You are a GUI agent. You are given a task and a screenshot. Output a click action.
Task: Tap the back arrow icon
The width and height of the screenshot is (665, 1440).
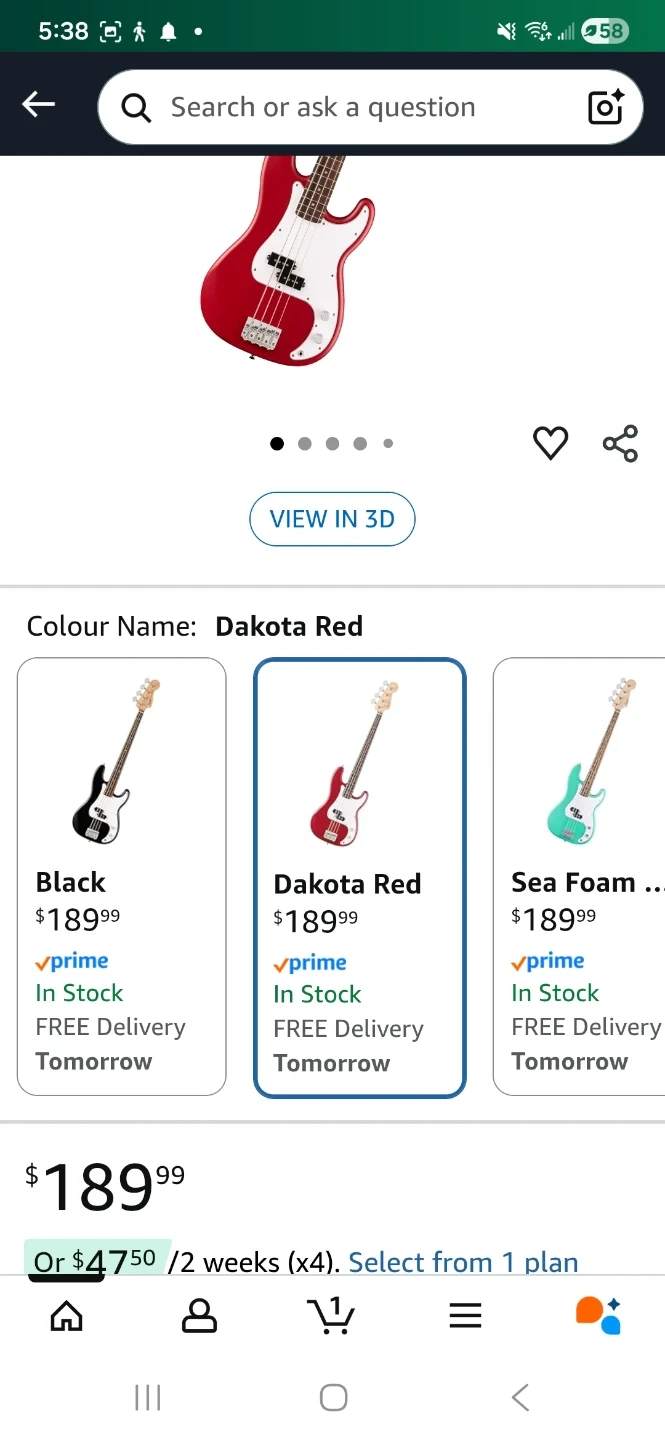pos(39,104)
